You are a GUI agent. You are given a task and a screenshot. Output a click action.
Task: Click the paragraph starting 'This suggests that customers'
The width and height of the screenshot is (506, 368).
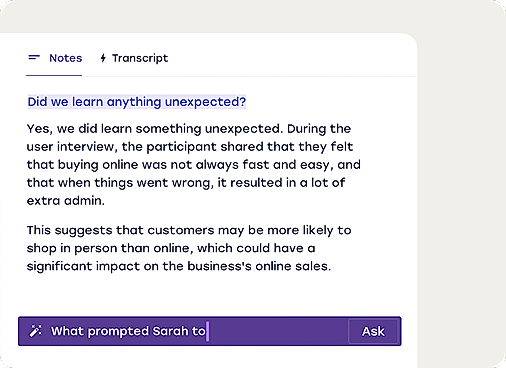pyautogui.click(x=189, y=248)
